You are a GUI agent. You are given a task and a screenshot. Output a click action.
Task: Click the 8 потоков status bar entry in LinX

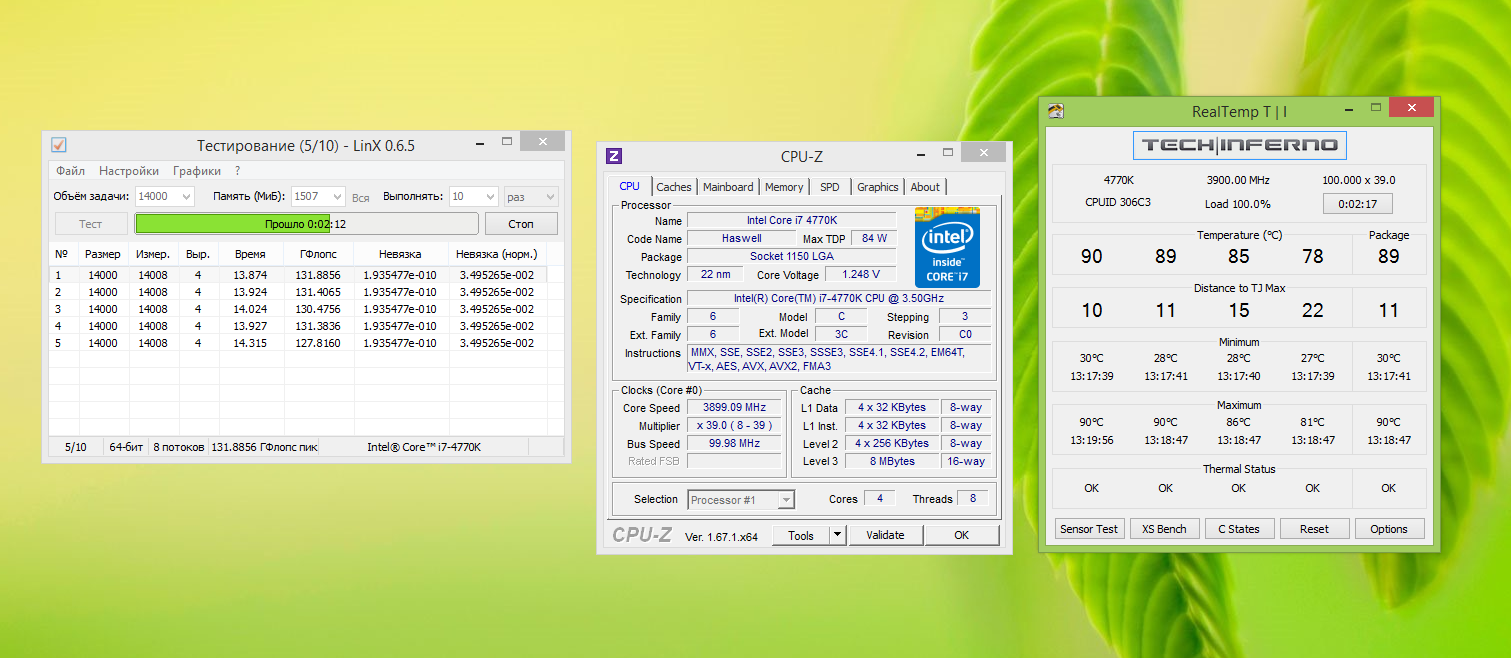click(180, 447)
